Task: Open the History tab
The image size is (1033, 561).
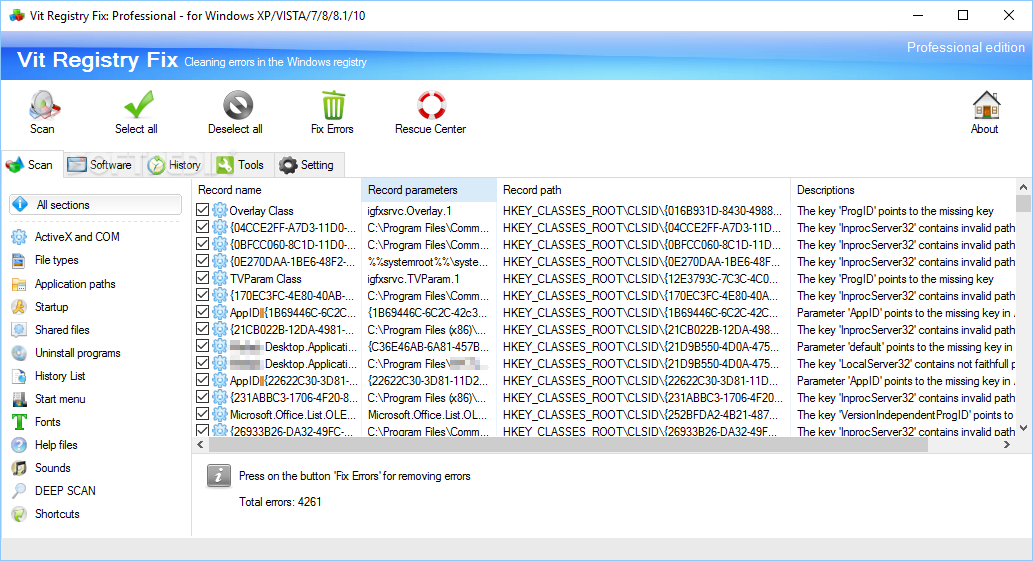Action: click(x=175, y=165)
